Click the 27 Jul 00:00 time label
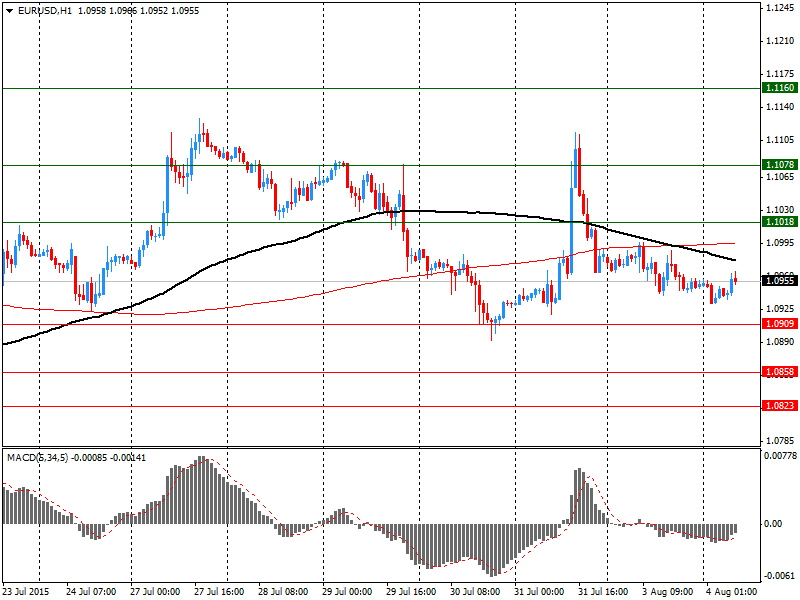800x600 pixels. (155, 592)
